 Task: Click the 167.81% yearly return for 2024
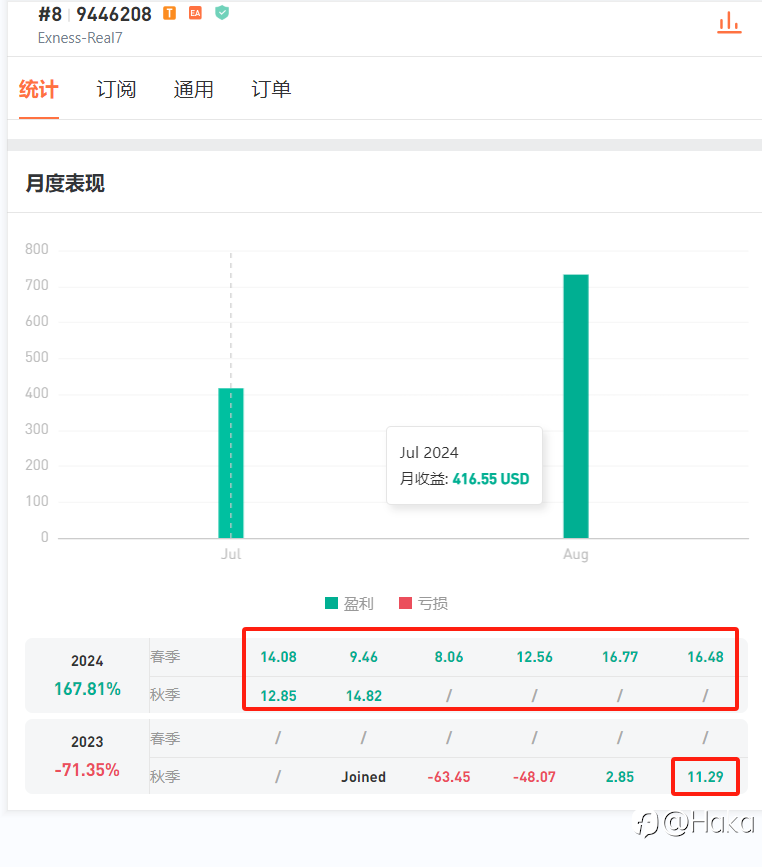[87, 689]
